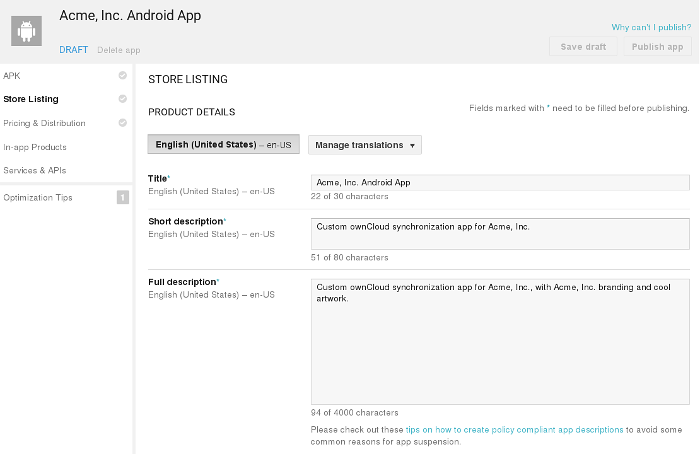Click the Android app icon

coord(27,31)
